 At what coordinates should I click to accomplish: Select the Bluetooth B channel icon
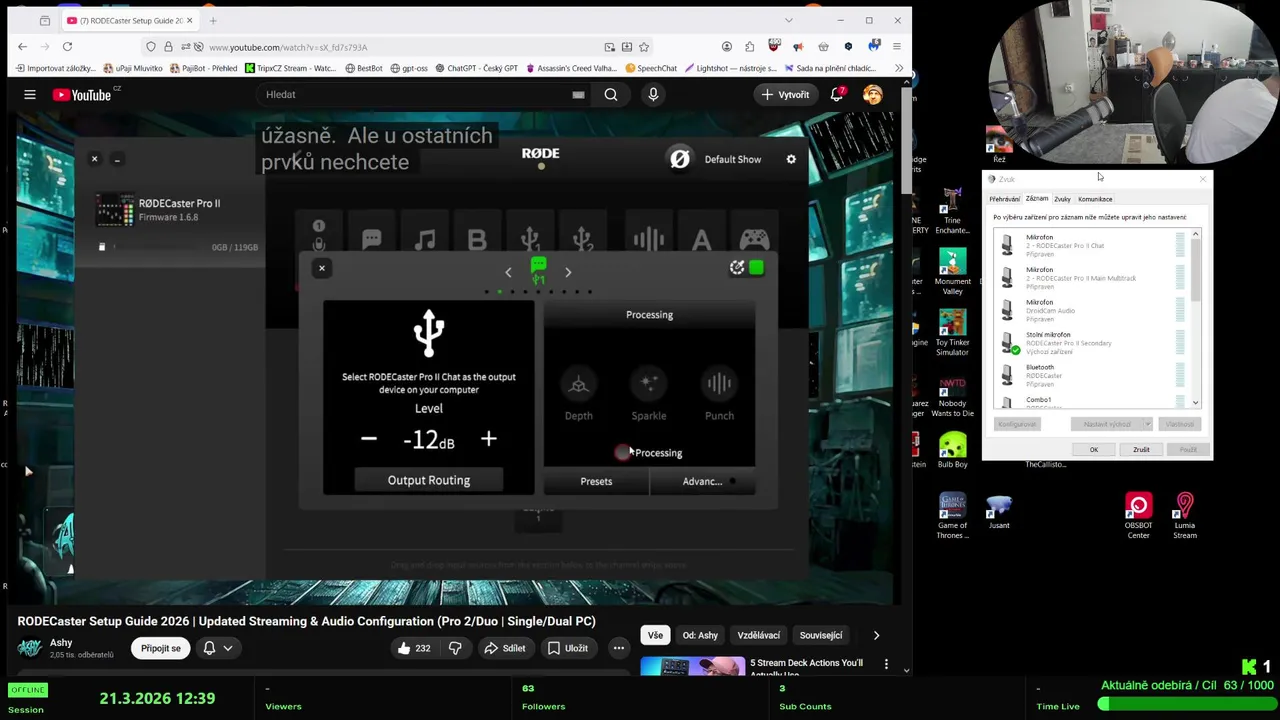click(477, 239)
